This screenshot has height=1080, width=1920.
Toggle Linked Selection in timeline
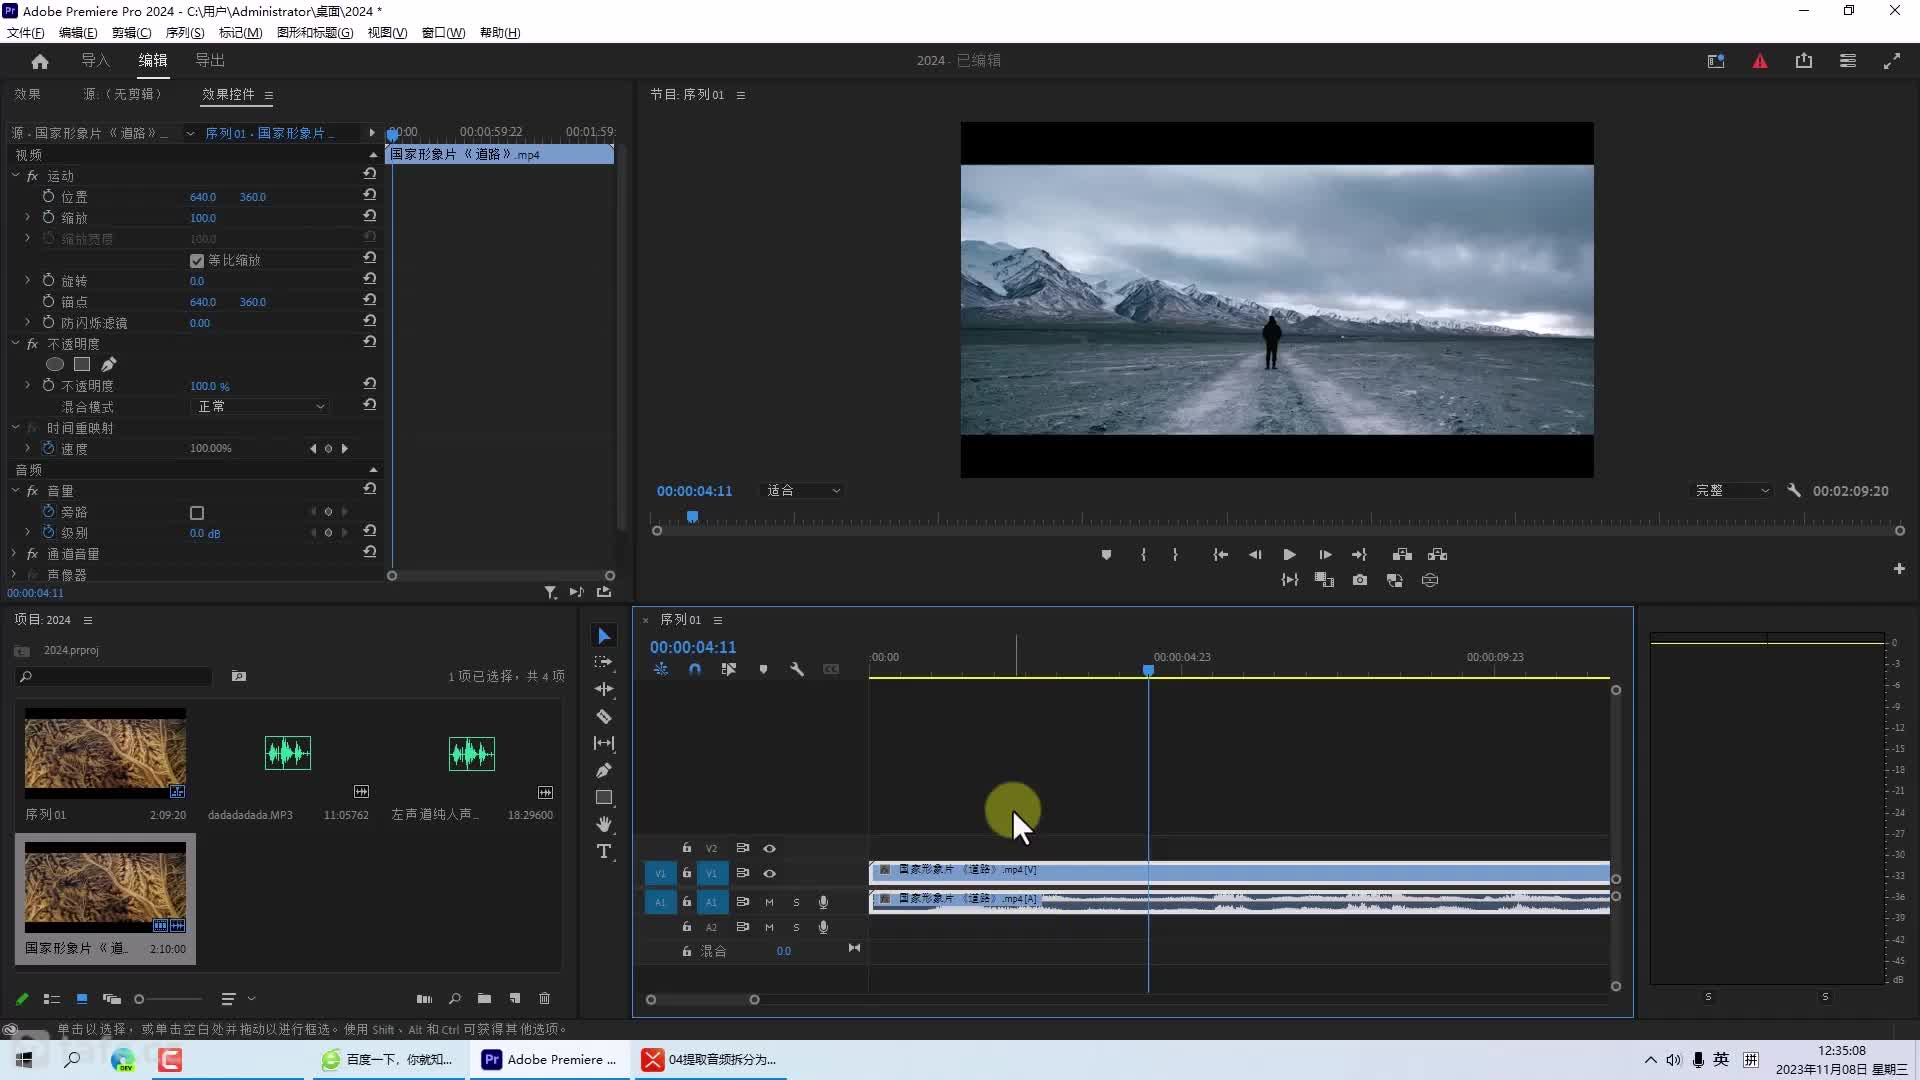click(x=729, y=669)
